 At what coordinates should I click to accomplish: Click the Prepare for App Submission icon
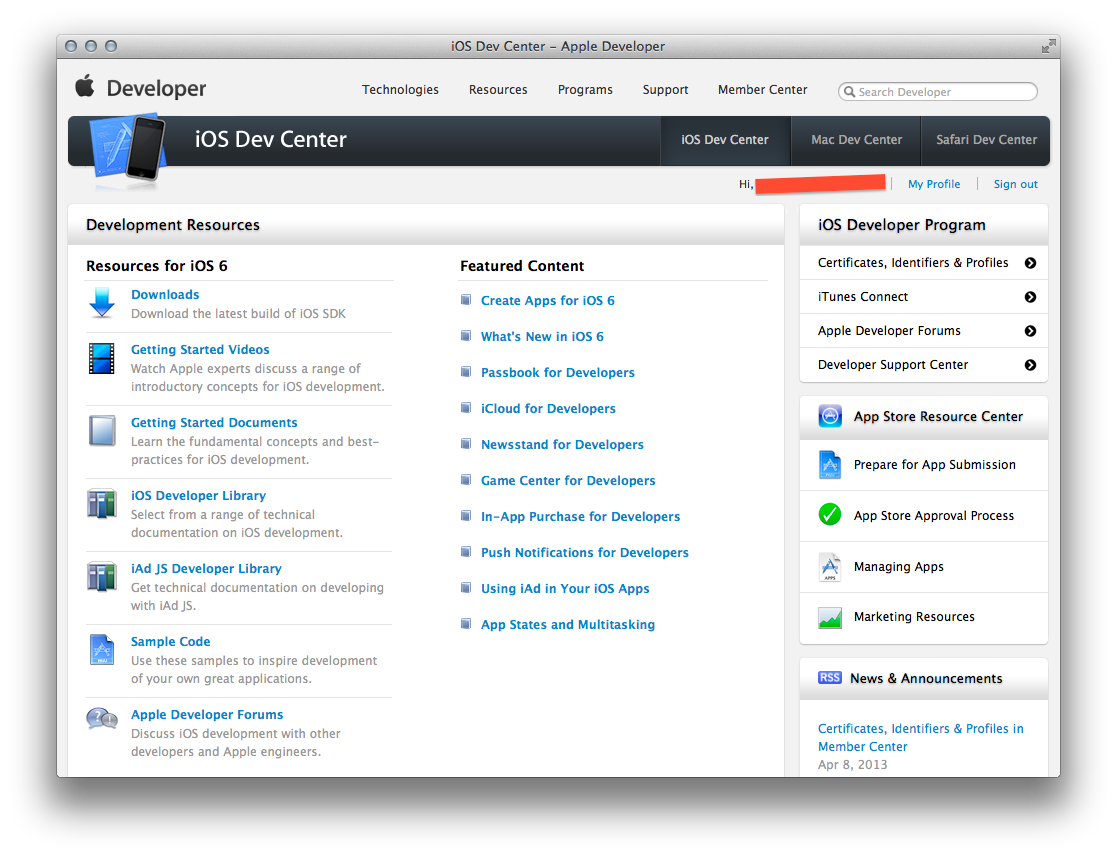pyautogui.click(x=830, y=465)
